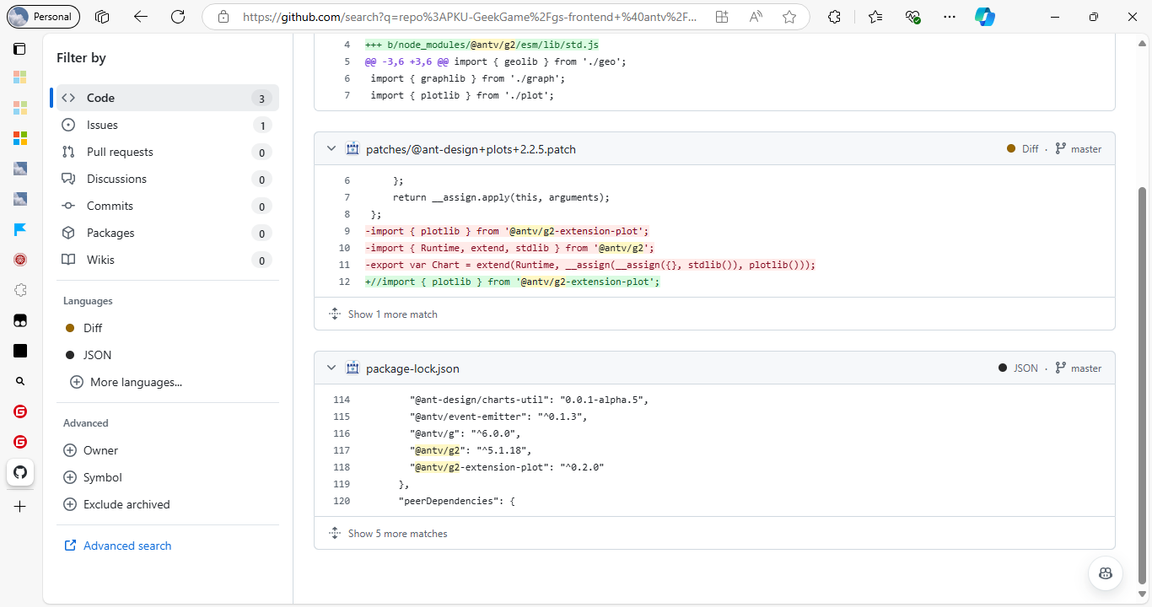Toggle the vertical tabs pane icon
1152x607 pixels.
[20, 49]
